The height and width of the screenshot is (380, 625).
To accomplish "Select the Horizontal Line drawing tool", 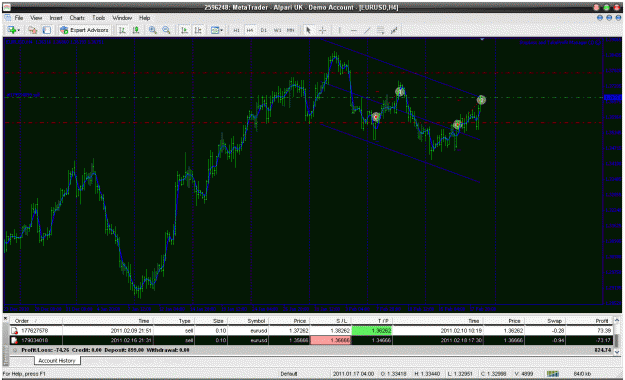I will tap(354, 30).
